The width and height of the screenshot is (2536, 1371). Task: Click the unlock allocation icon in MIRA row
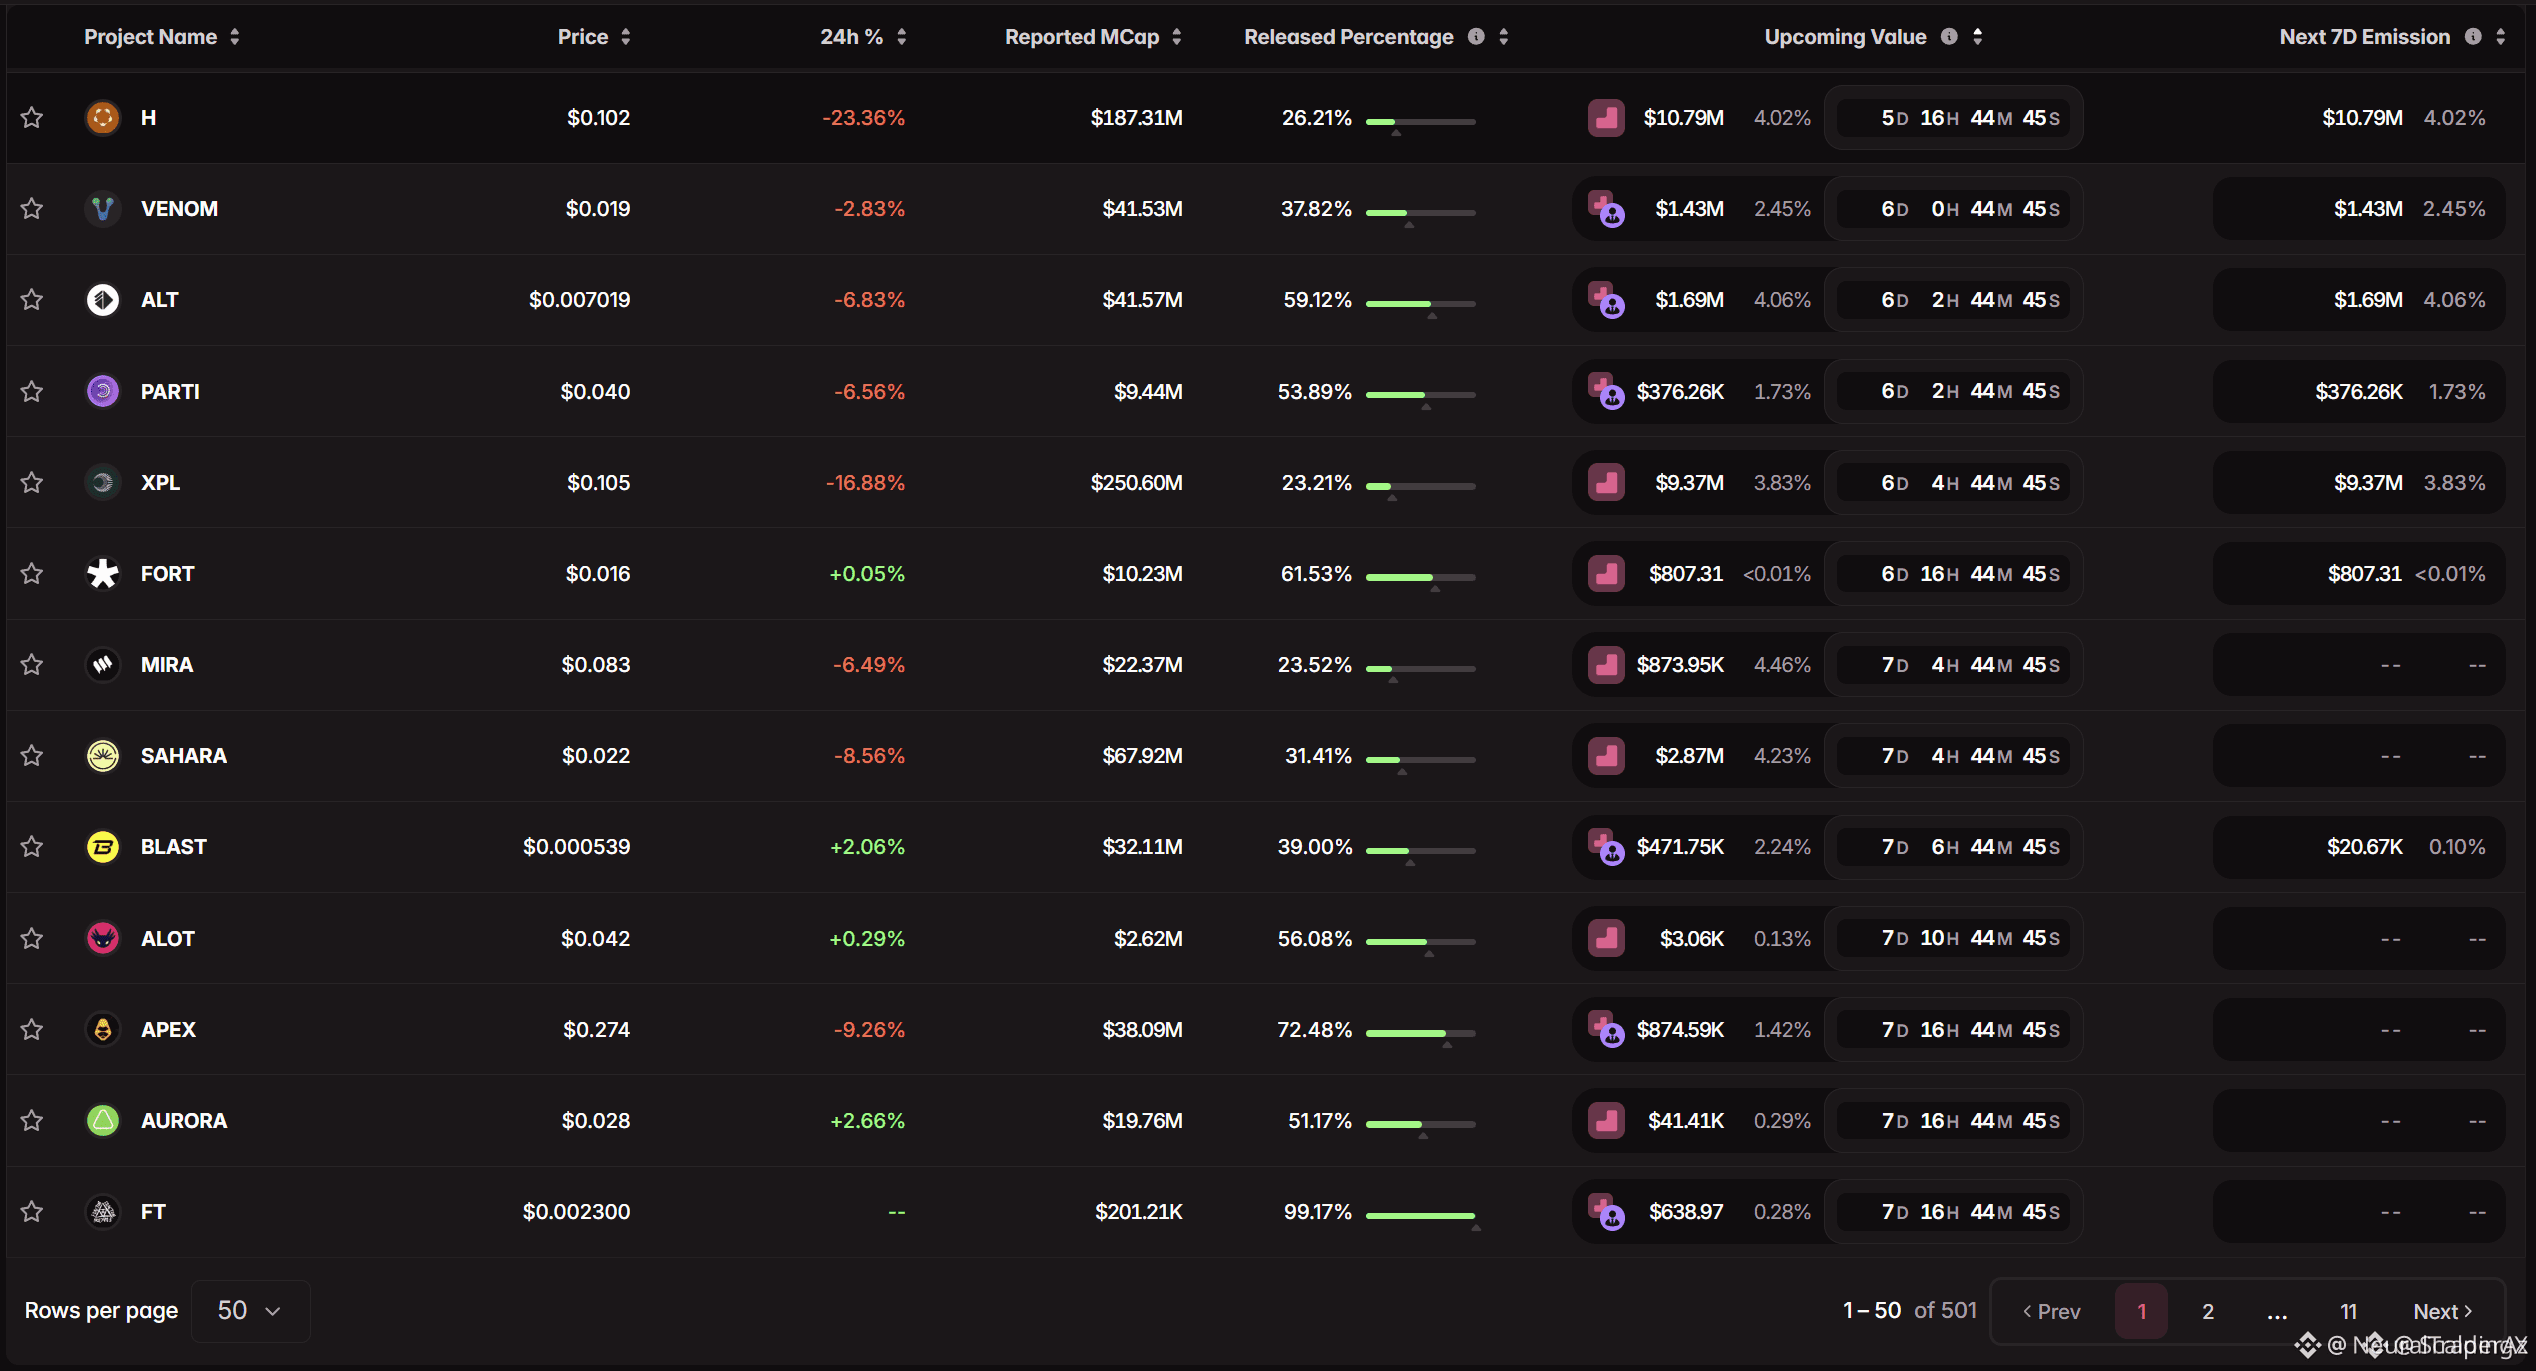[1606, 665]
